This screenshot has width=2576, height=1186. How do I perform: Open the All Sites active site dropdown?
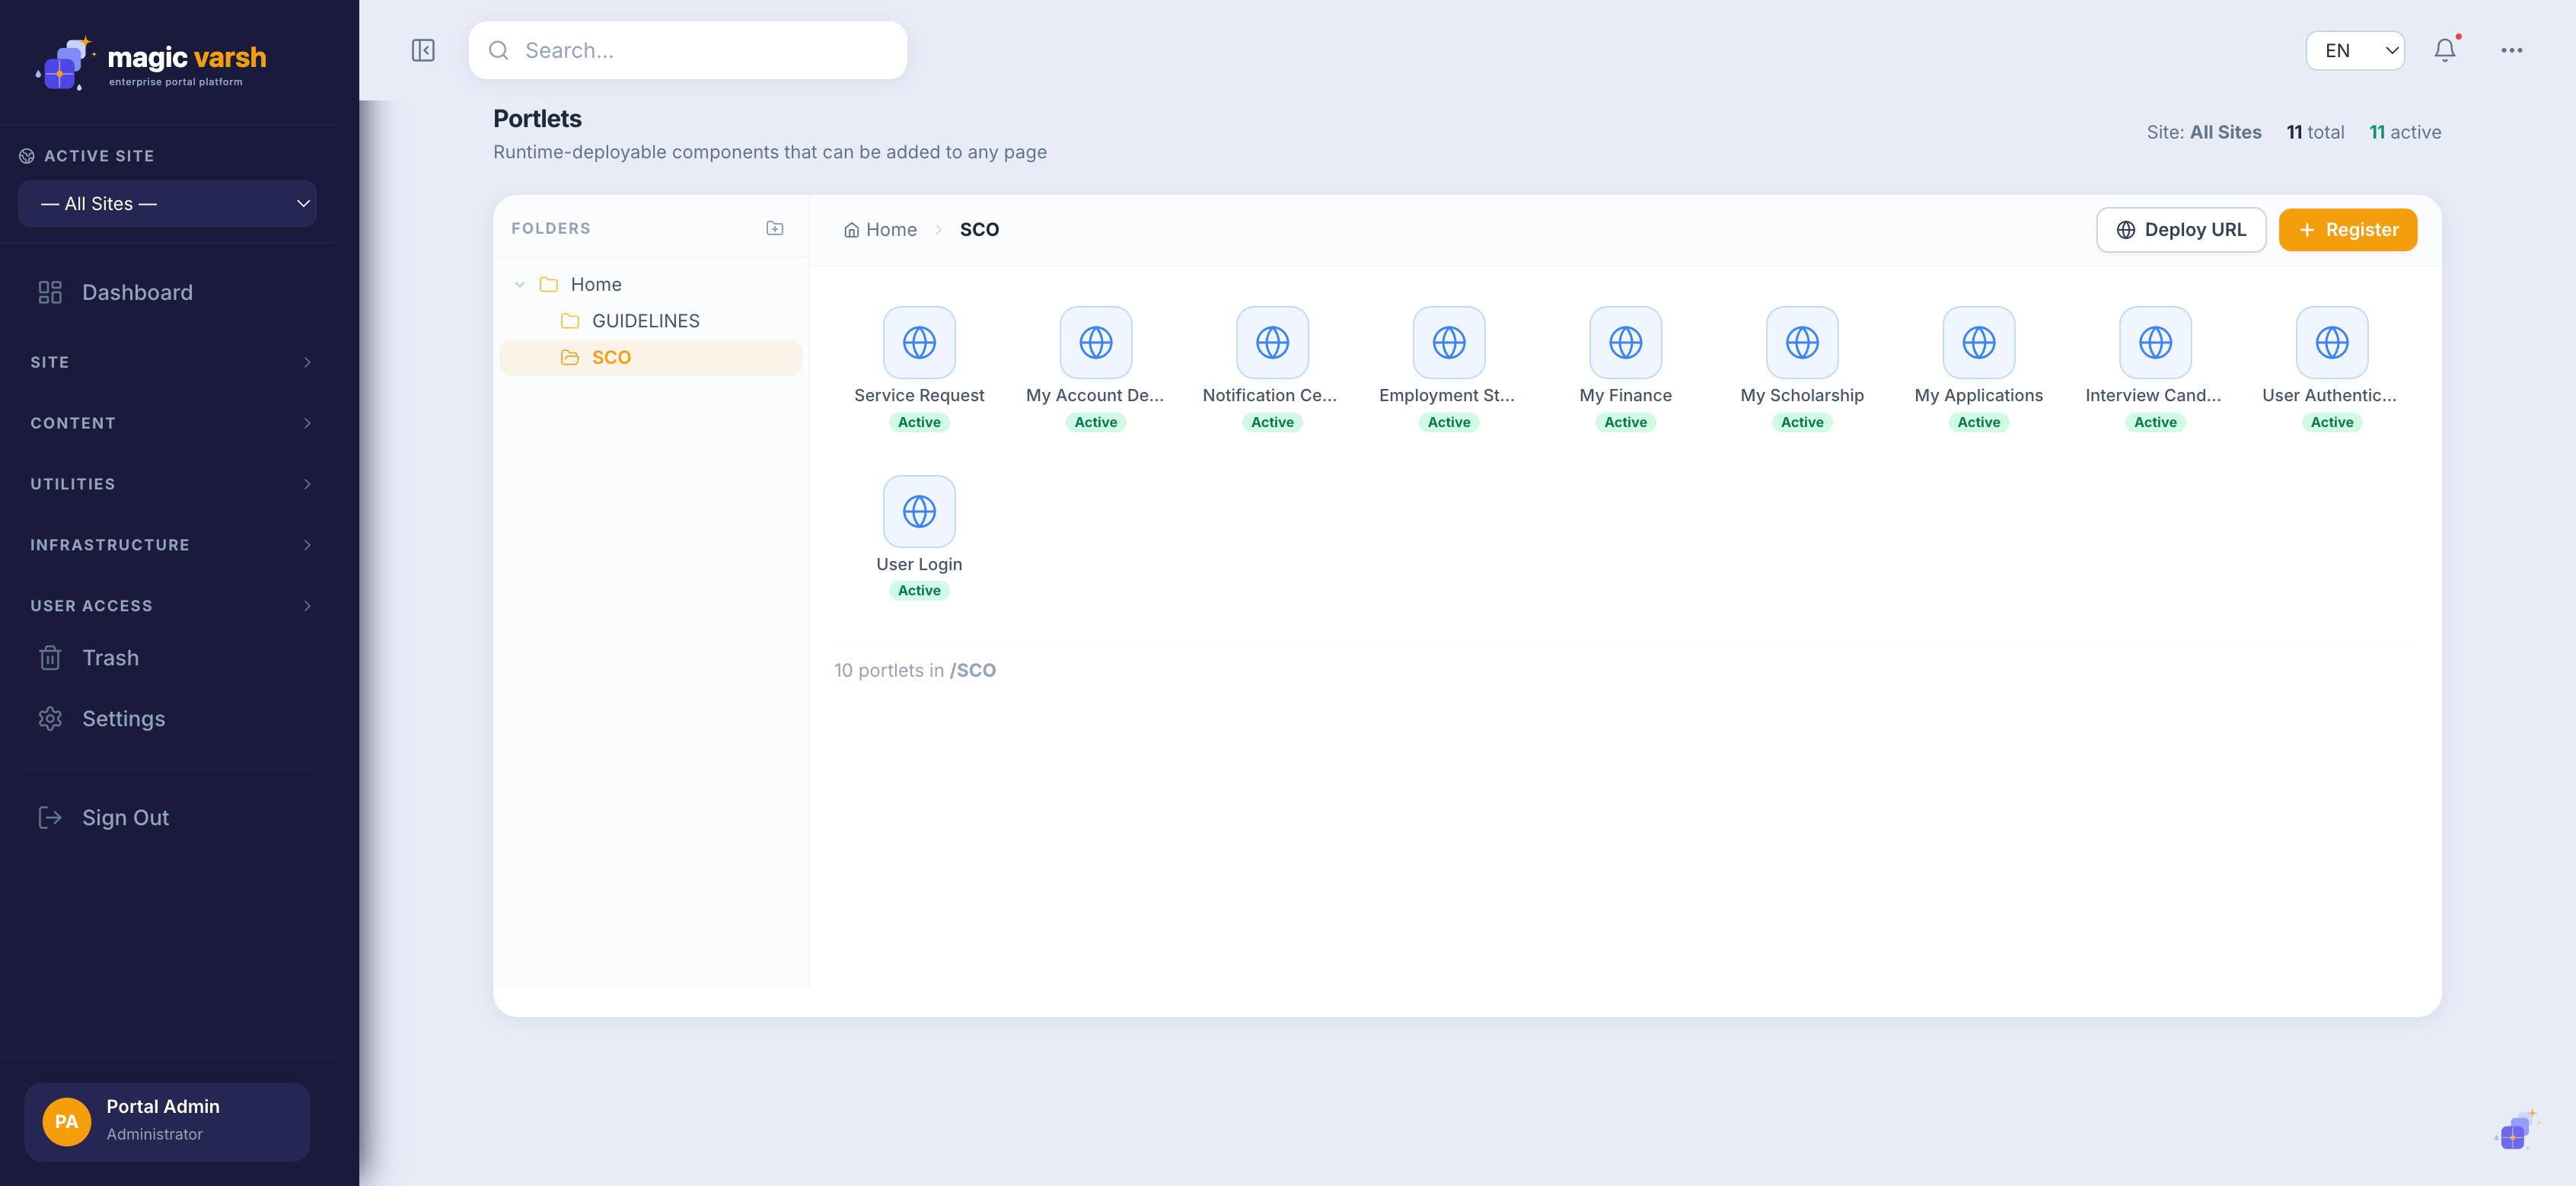click(x=168, y=203)
